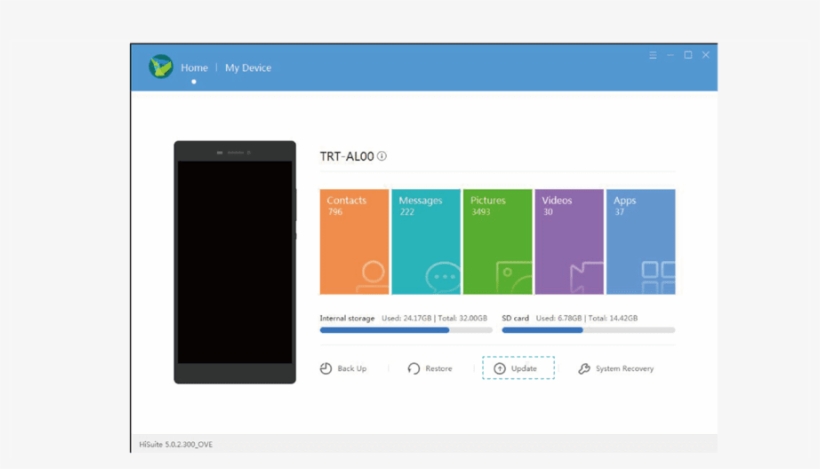The height and width of the screenshot is (469, 820).
Task: Open the hamburger menu in the title bar
Action: [653, 55]
